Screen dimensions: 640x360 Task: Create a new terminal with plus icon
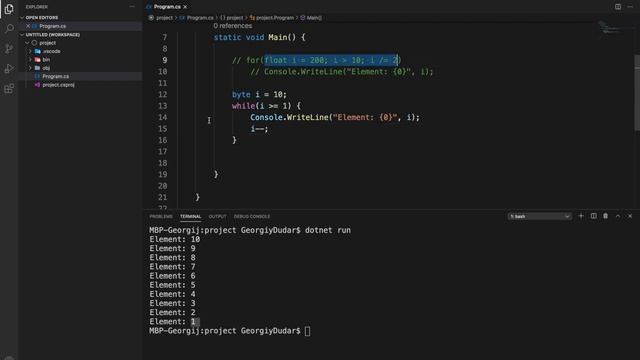coord(581,216)
